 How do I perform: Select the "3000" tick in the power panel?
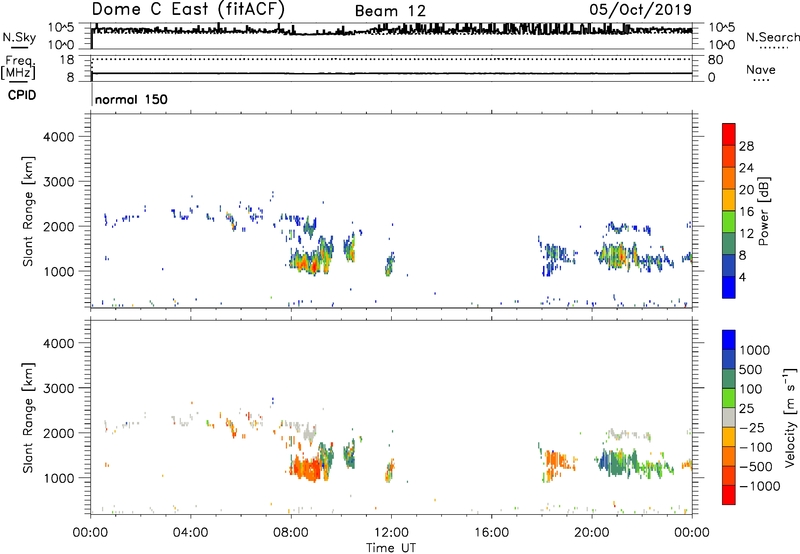59,182
